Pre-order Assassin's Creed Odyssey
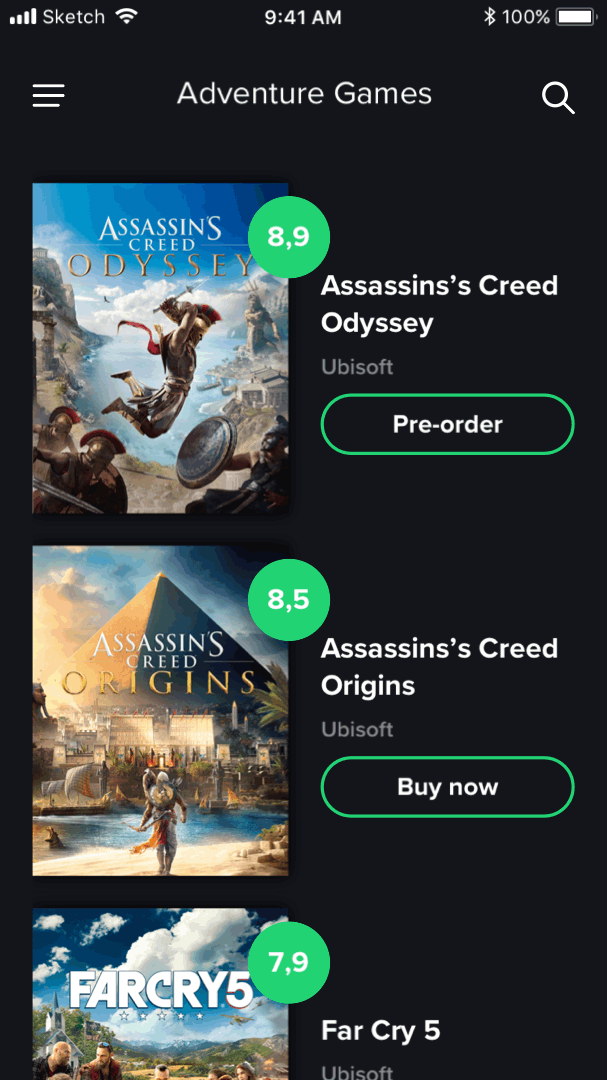 point(448,424)
